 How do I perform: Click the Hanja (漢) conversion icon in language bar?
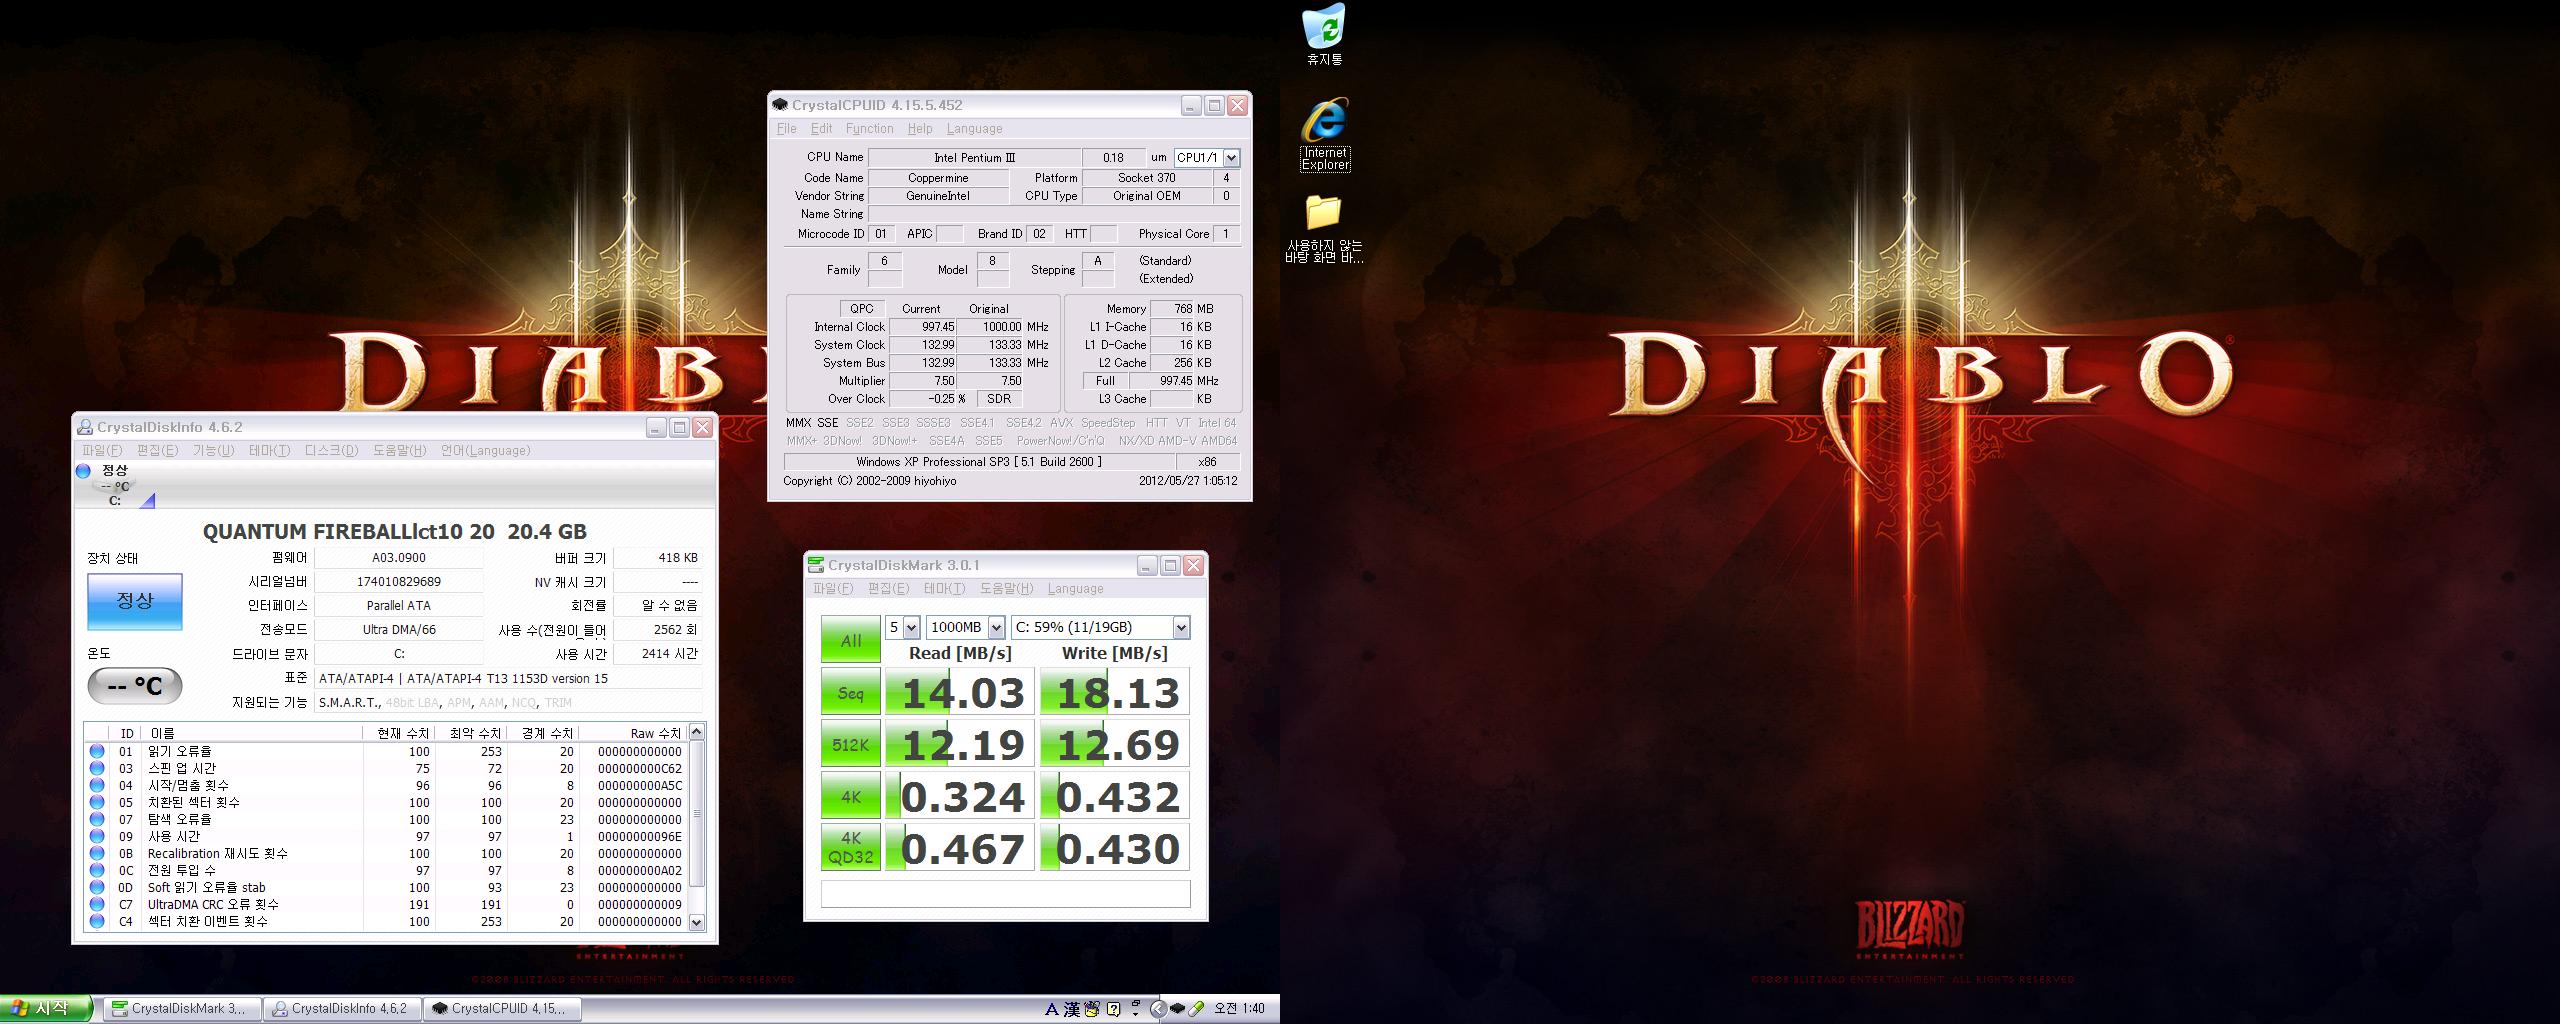pyautogui.click(x=1072, y=1009)
